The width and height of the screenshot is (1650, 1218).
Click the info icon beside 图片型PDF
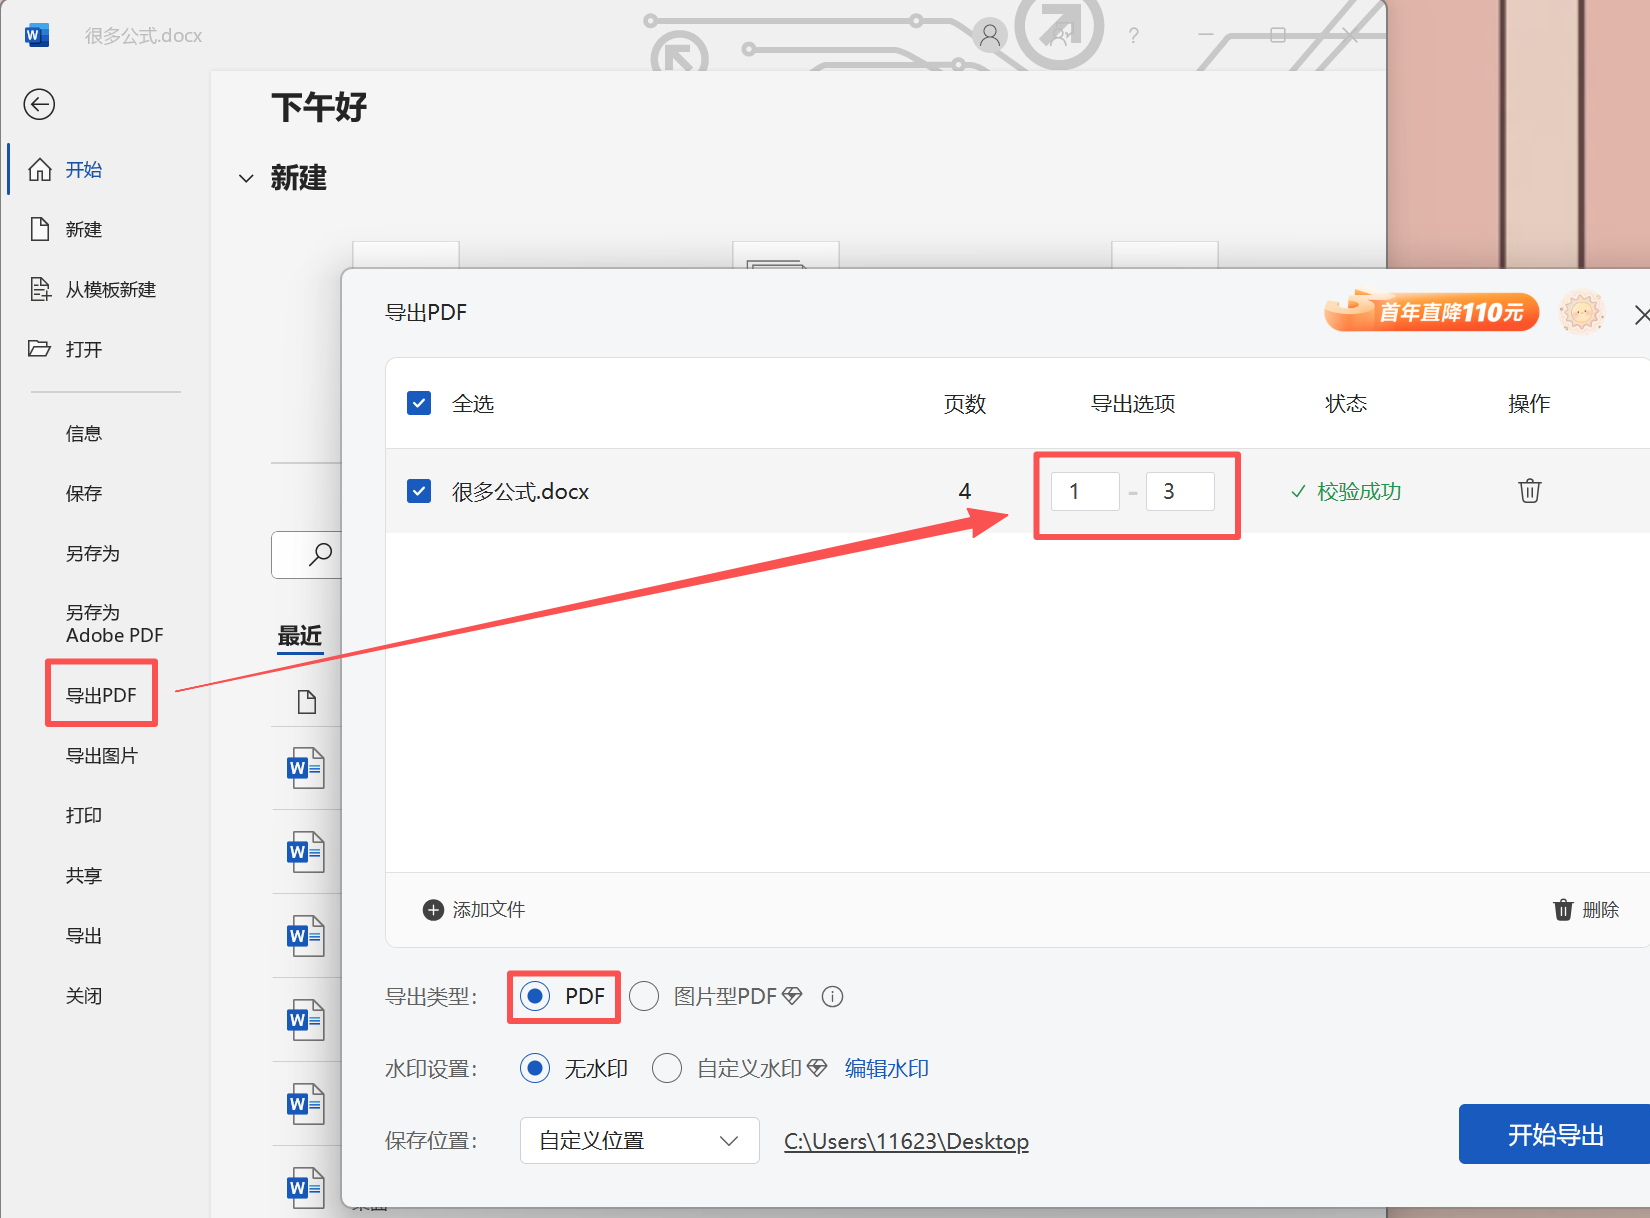click(x=832, y=996)
